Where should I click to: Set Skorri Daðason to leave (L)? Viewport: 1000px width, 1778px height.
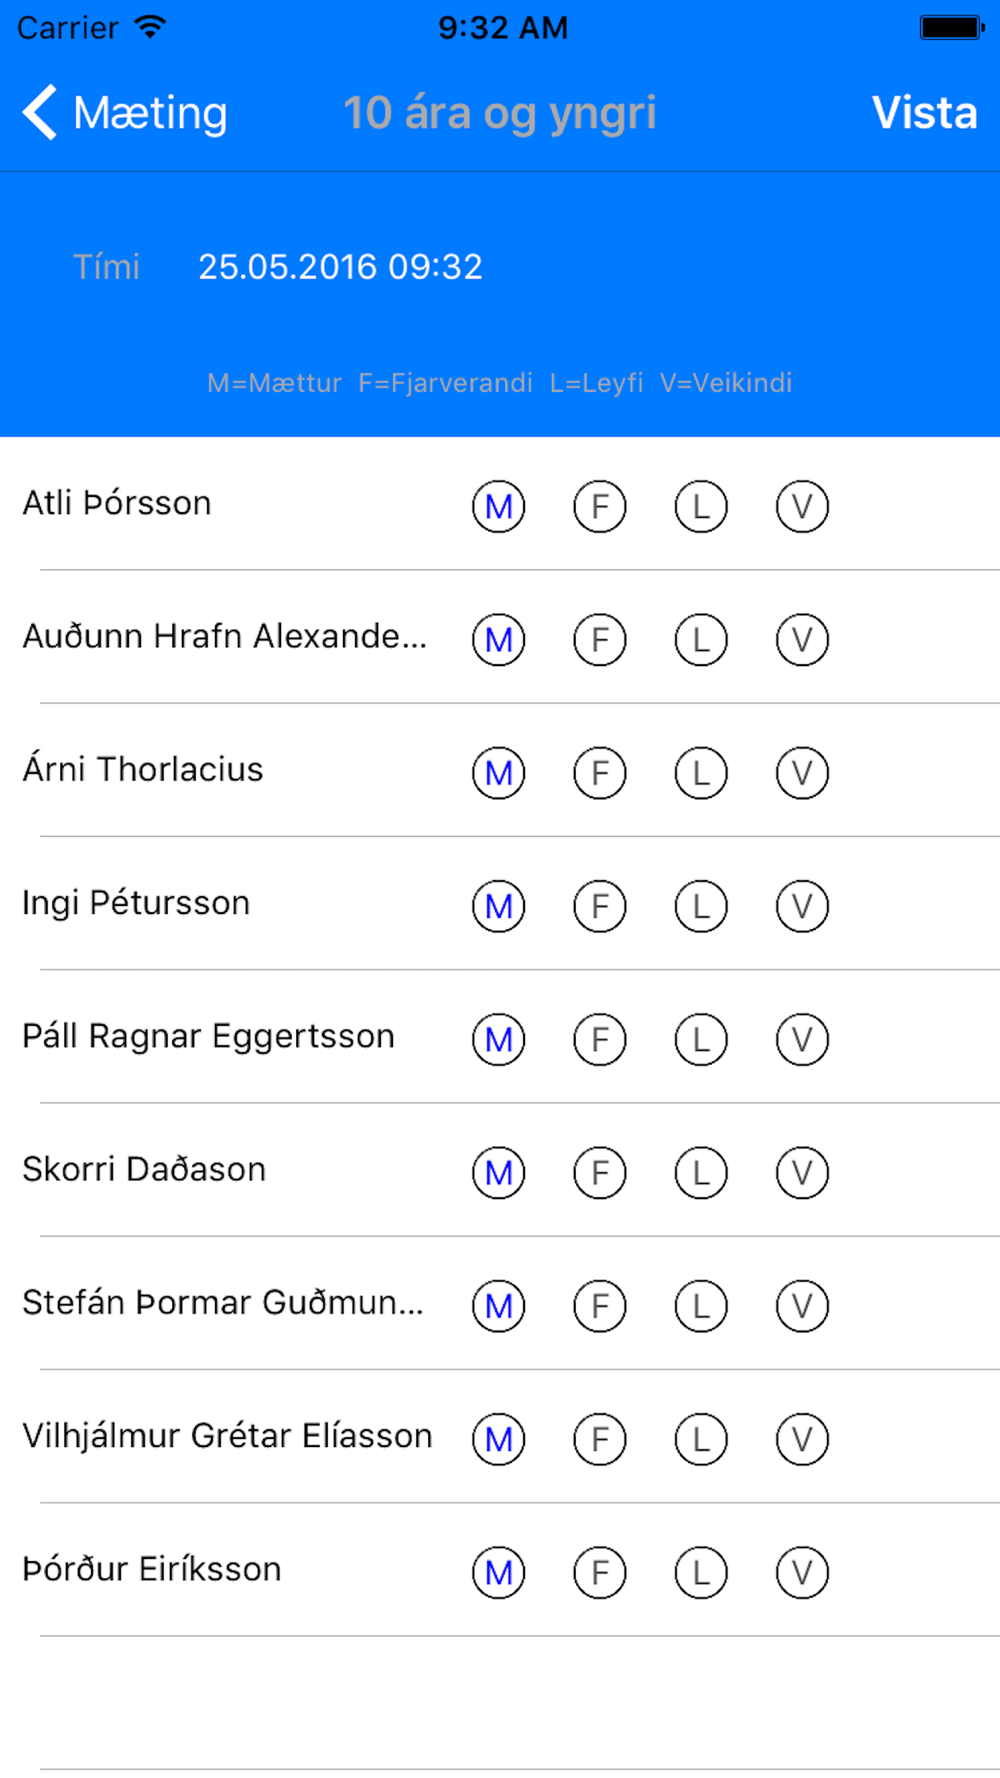[701, 1173]
